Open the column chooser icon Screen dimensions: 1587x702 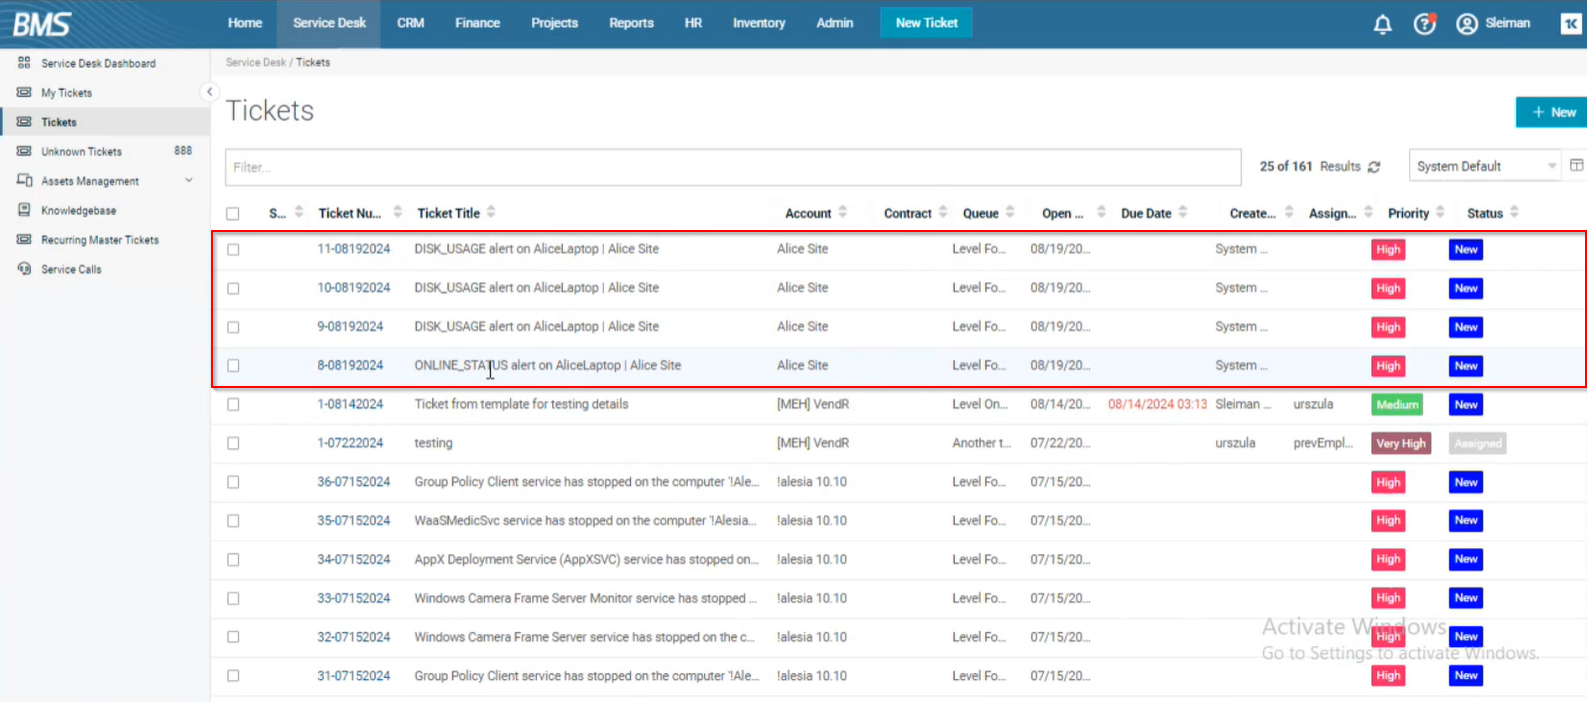tap(1576, 166)
